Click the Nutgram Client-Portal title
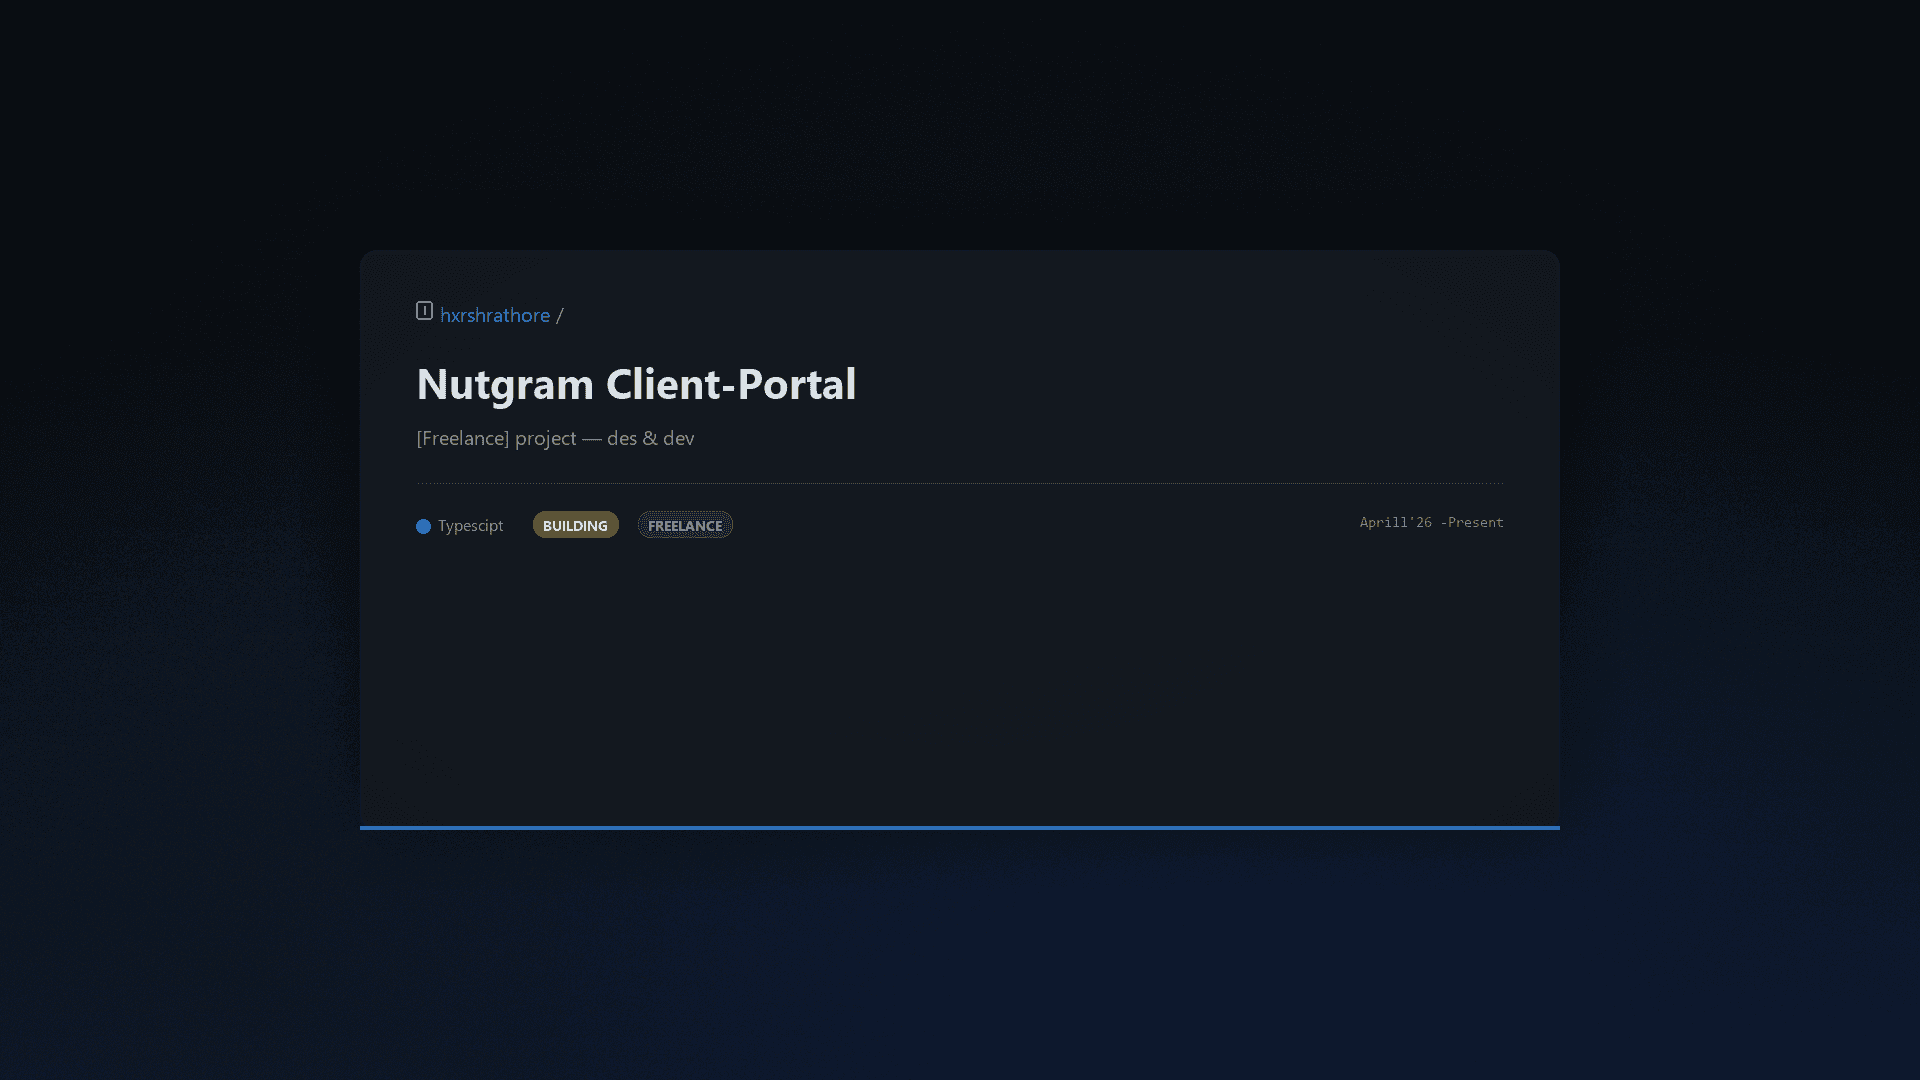The image size is (1920, 1080). click(x=636, y=384)
